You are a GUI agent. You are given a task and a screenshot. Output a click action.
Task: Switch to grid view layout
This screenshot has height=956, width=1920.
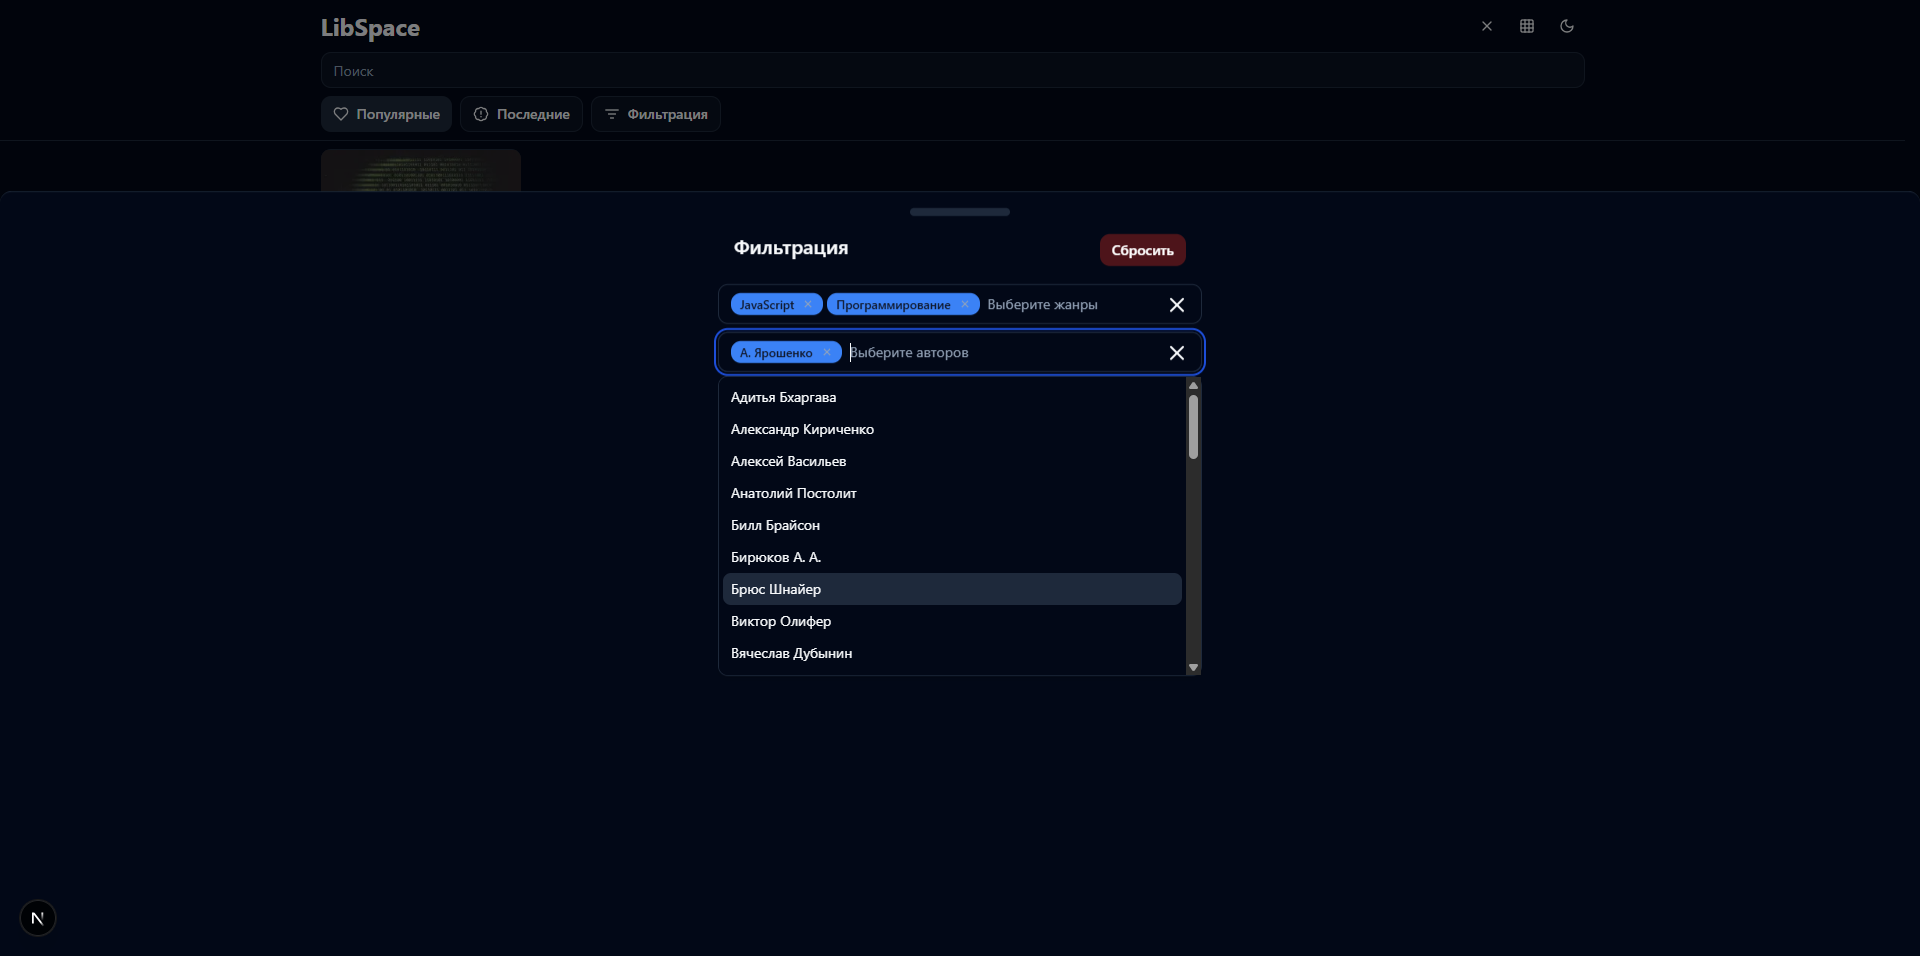click(x=1527, y=27)
